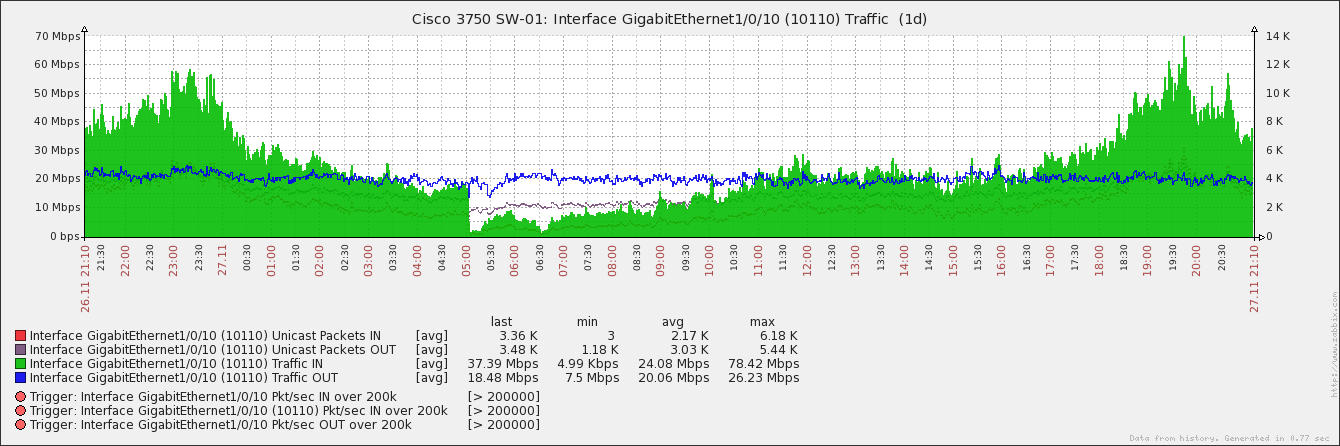Click the 26.11 21:10 start date label
This screenshot has width=1340, height=446.
[x=85, y=278]
